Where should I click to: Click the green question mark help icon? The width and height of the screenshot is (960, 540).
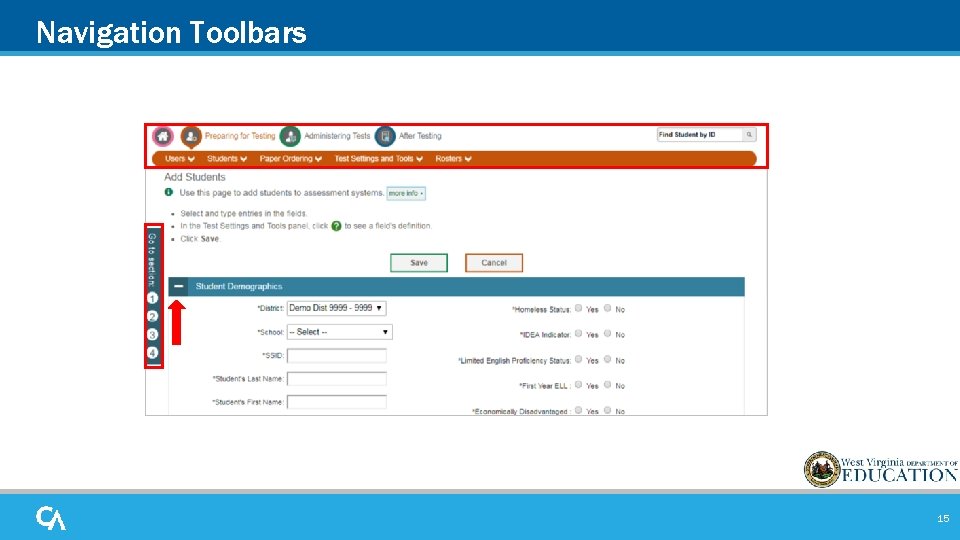tap(336, 226)
